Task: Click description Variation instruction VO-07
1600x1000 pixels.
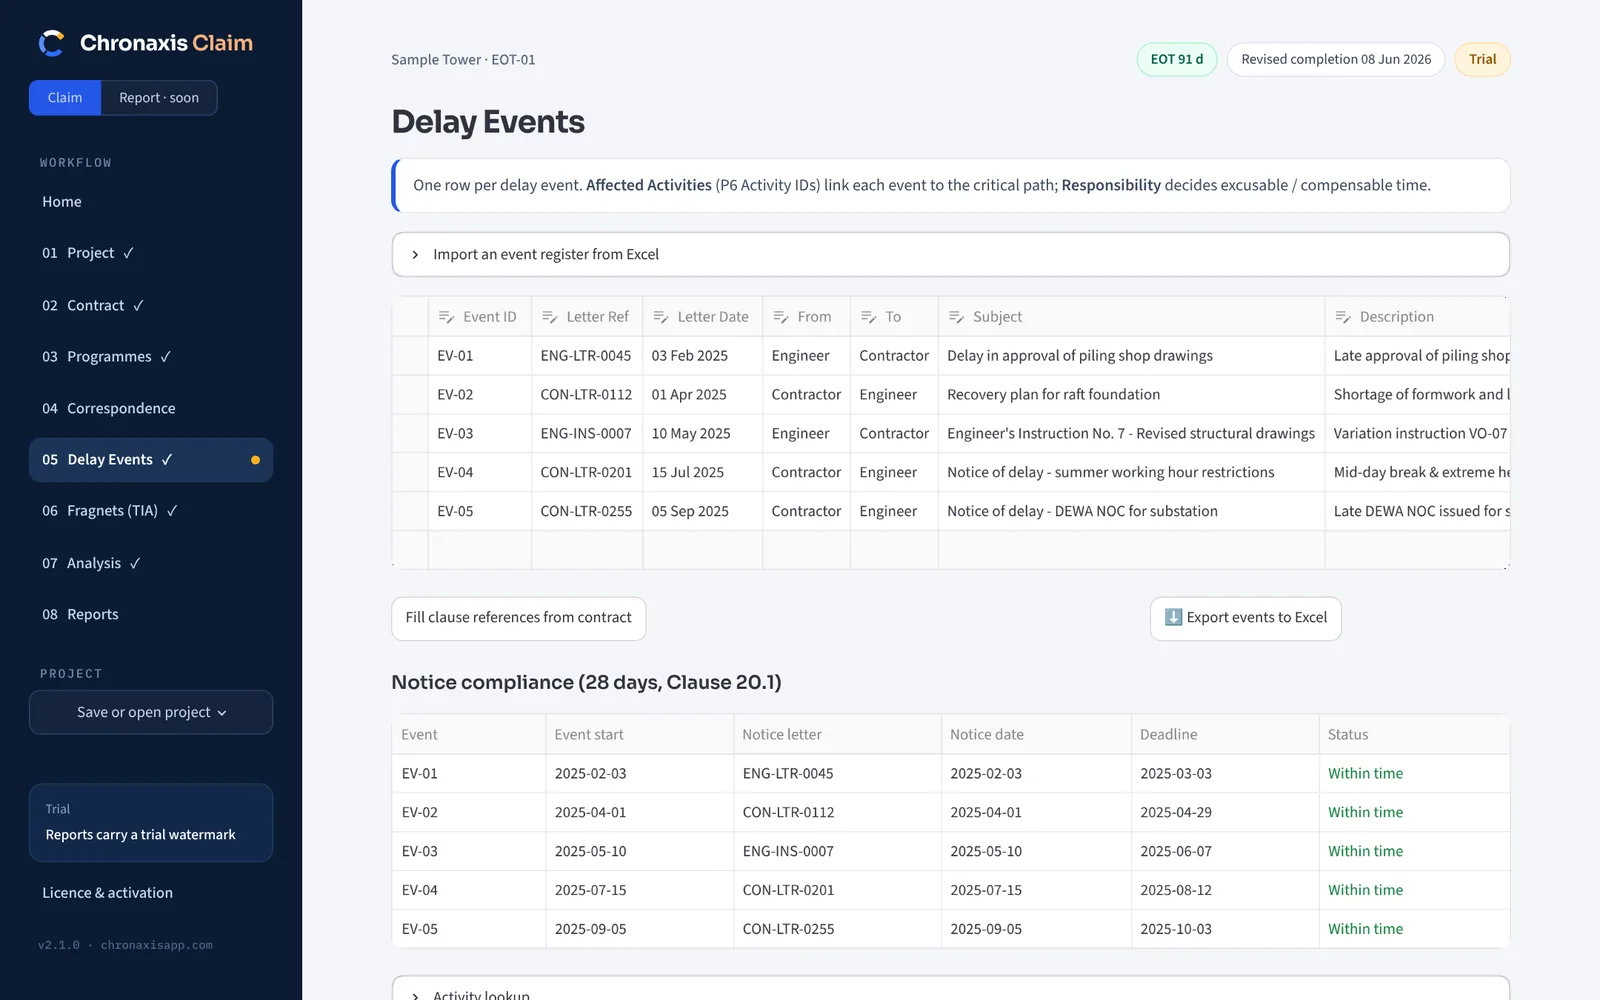Action: click(x=1417, y=434)
